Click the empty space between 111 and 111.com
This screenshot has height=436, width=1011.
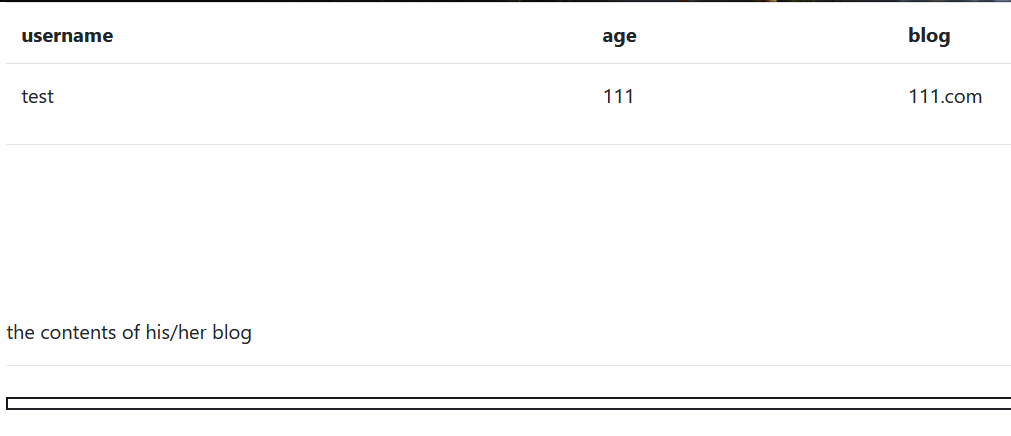point(771,97)
